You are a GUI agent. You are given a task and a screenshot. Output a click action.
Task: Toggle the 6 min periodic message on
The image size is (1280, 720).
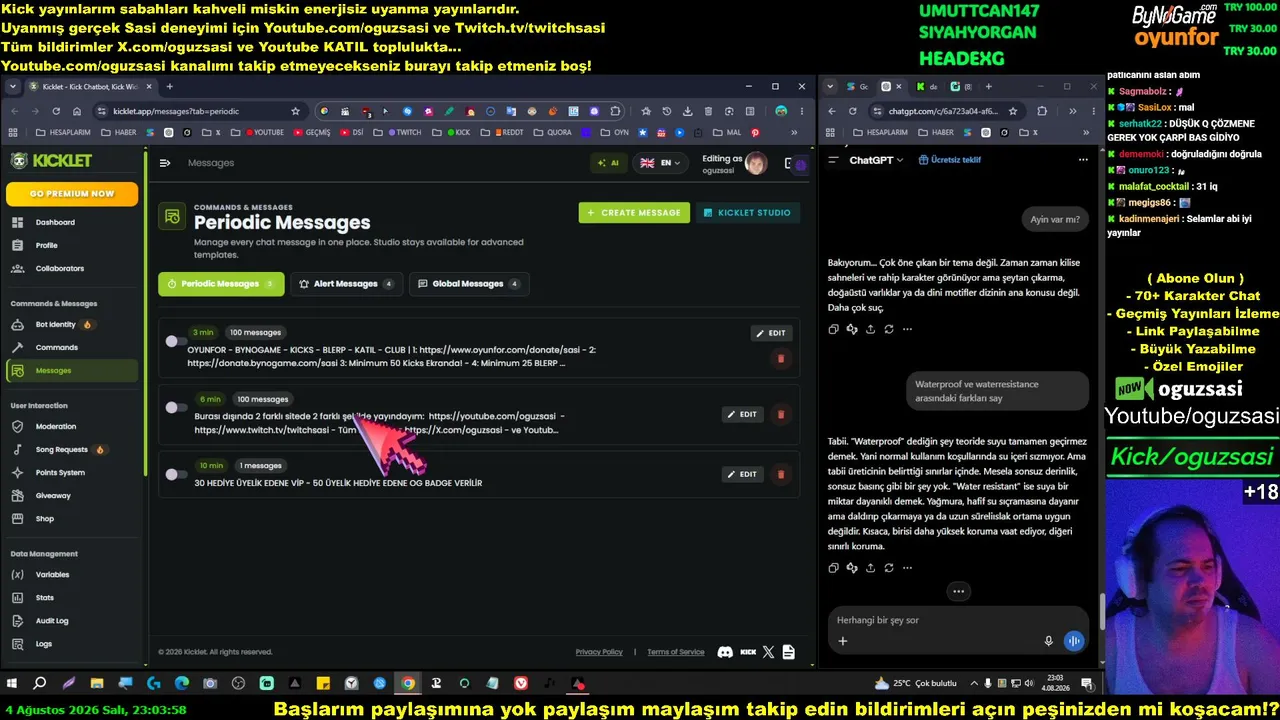pyautogui.click(x=175, y=407)
